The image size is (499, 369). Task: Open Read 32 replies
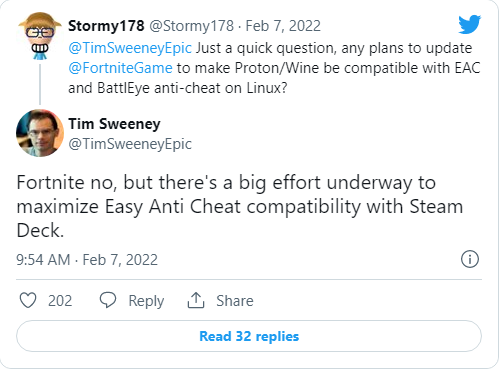[249, 336]
